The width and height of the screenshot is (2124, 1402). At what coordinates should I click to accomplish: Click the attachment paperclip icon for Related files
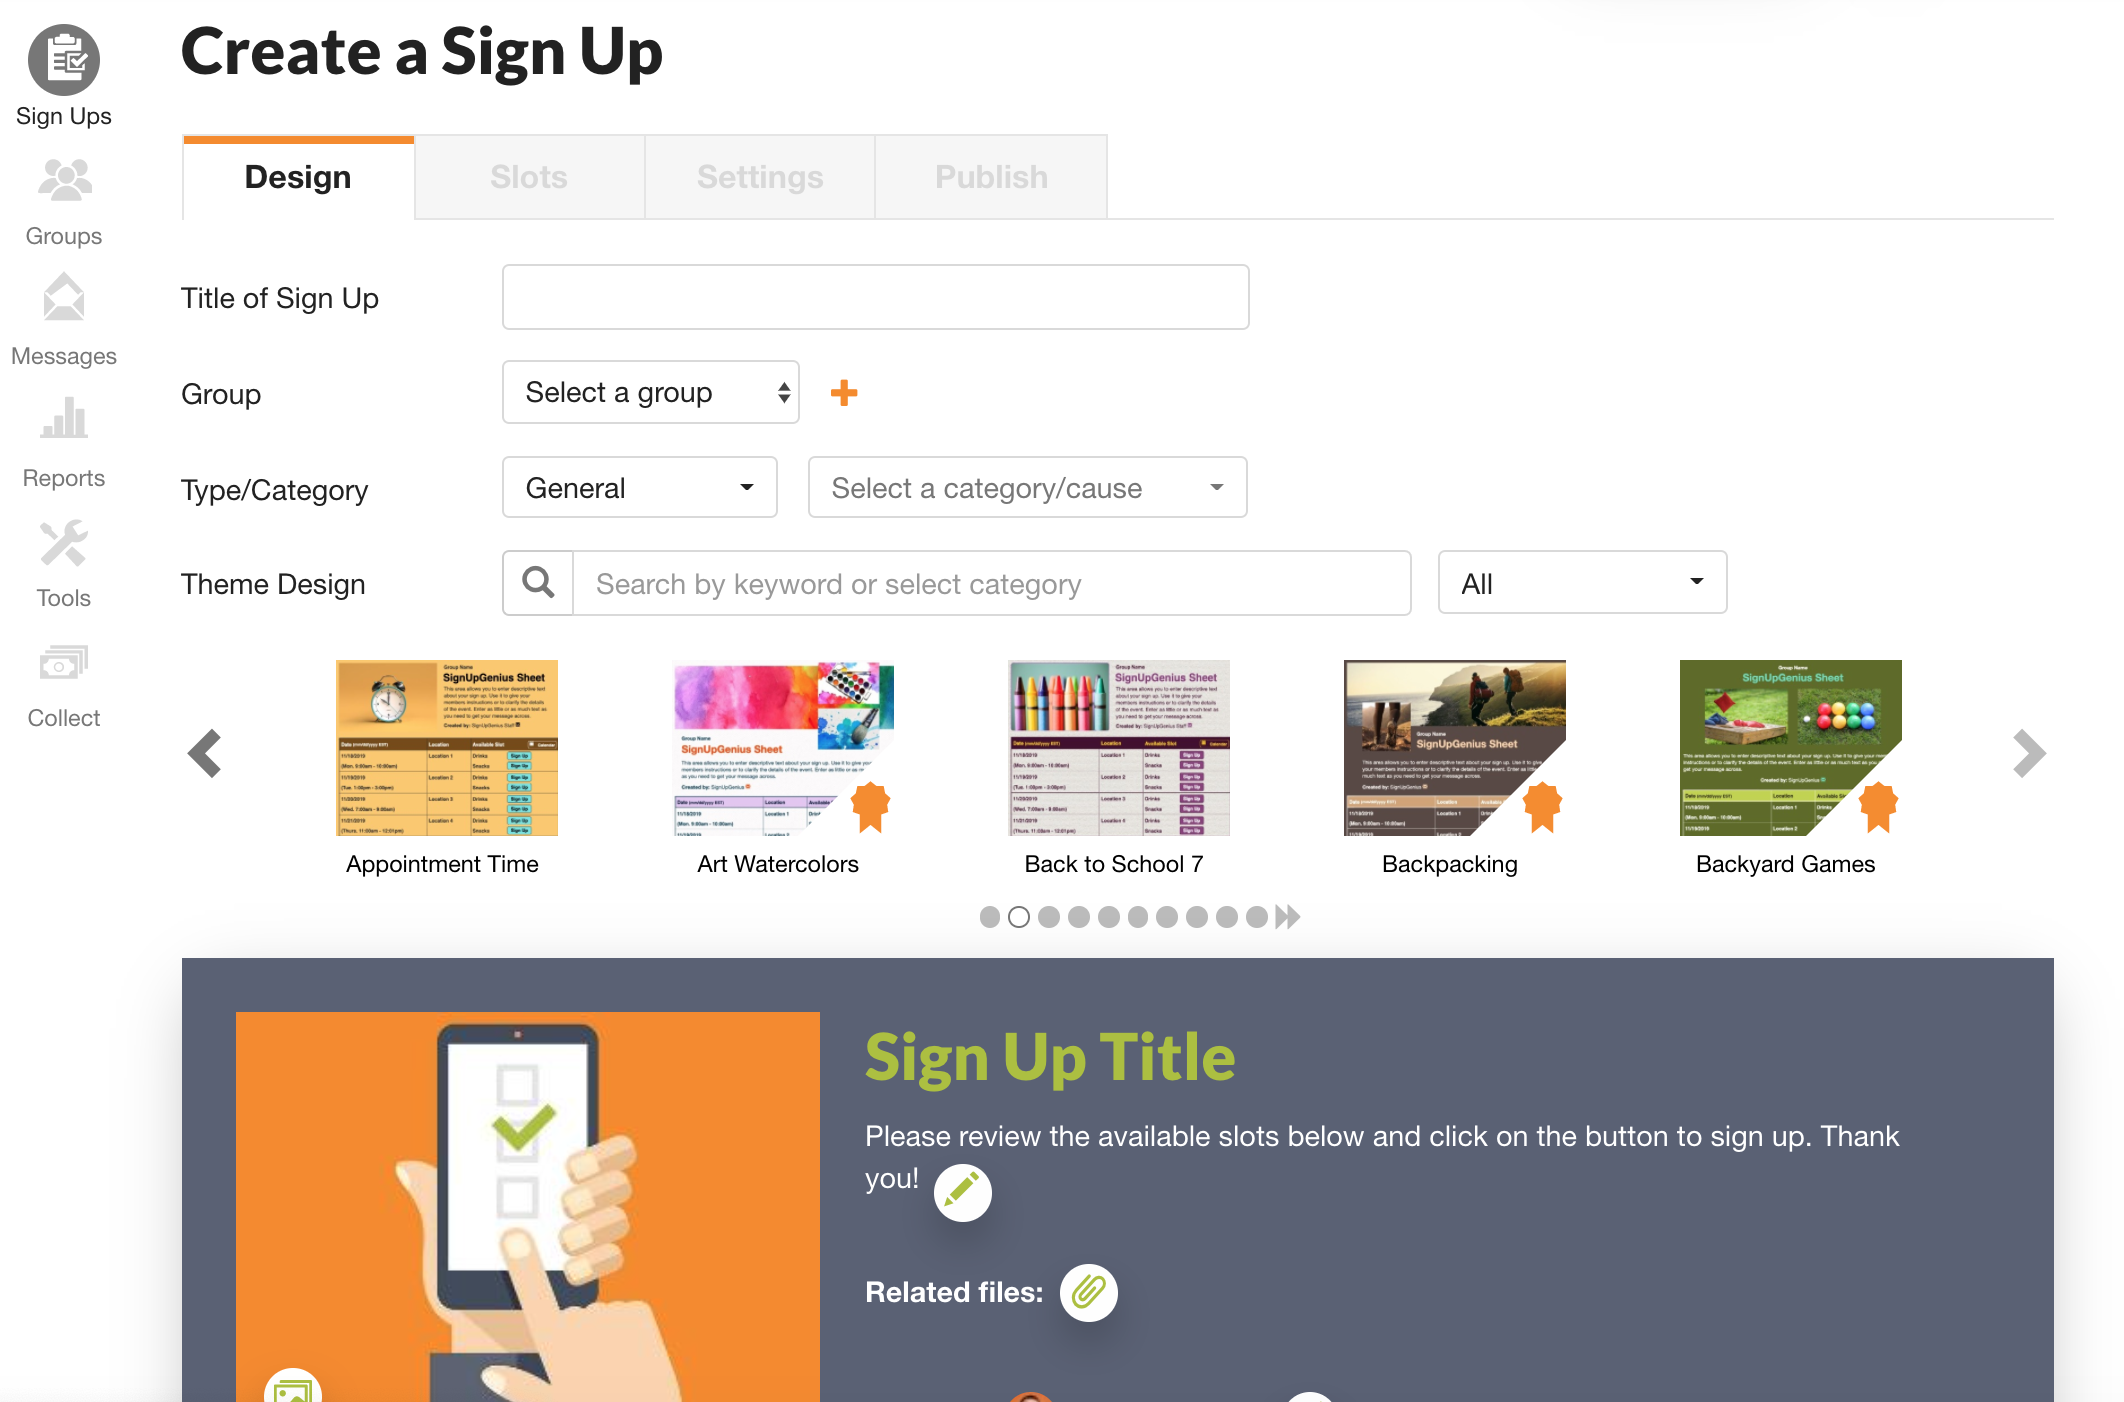point(1092,1292)
